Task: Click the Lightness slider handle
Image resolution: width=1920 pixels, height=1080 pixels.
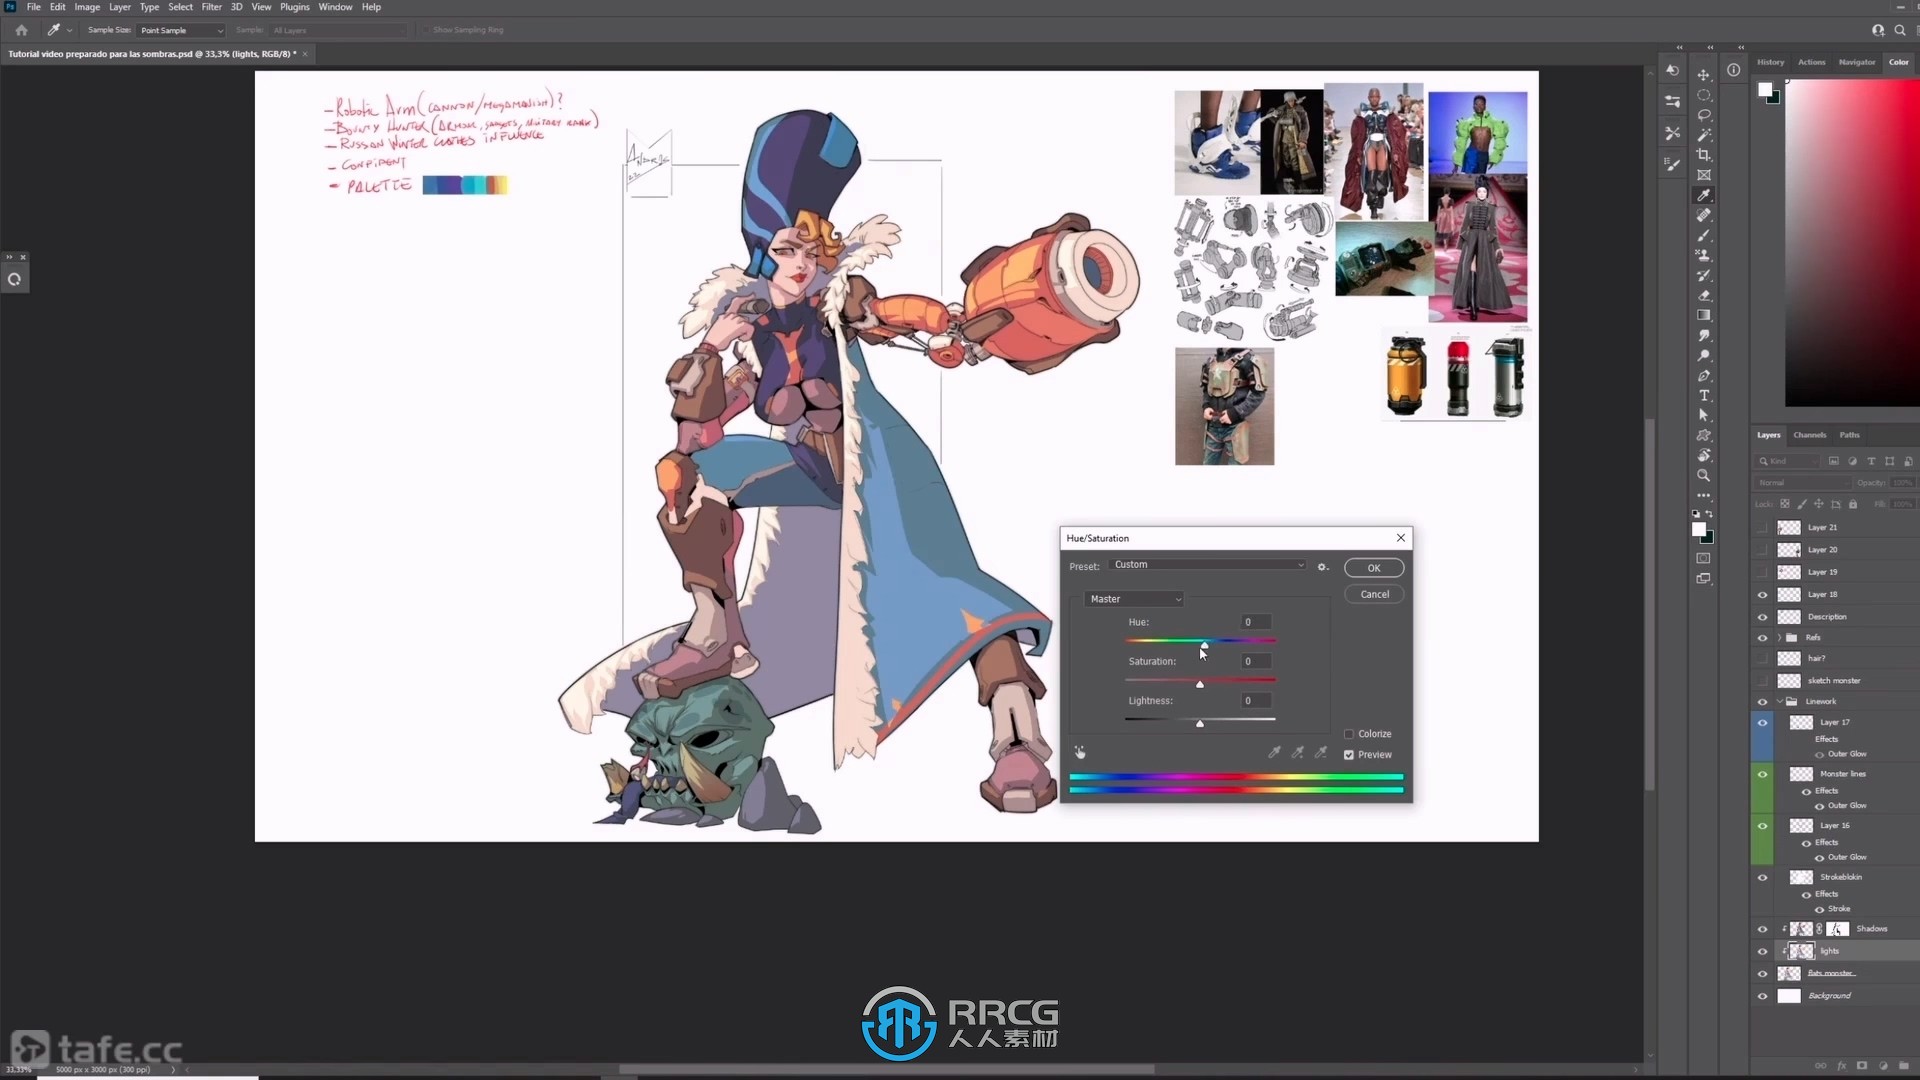Action: (1200, 723)
